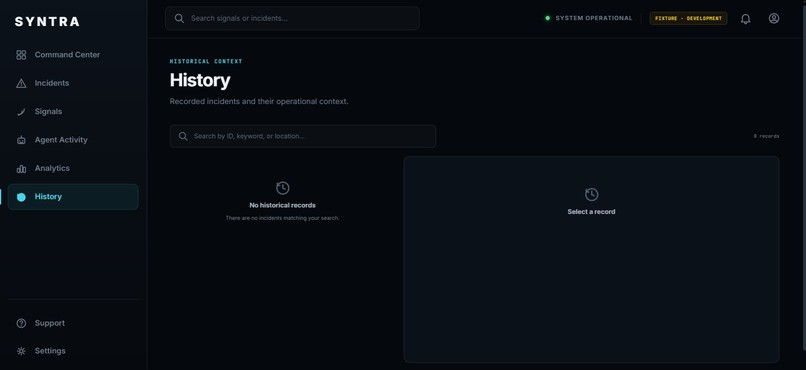Viewport: 806px width, 370px height.
Task: Click the history search magnifier icon
Action: (x=183, y=136)
